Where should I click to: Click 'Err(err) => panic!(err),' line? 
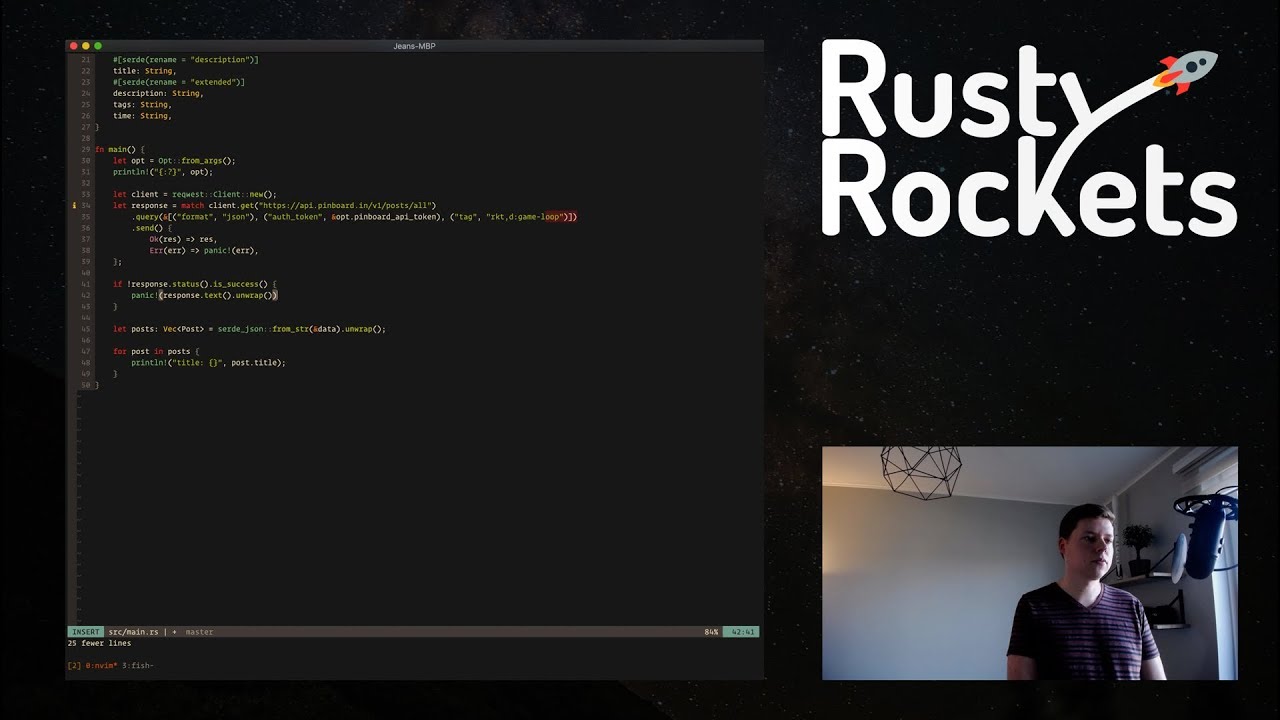pyautogui.click(x=204, y=250)
